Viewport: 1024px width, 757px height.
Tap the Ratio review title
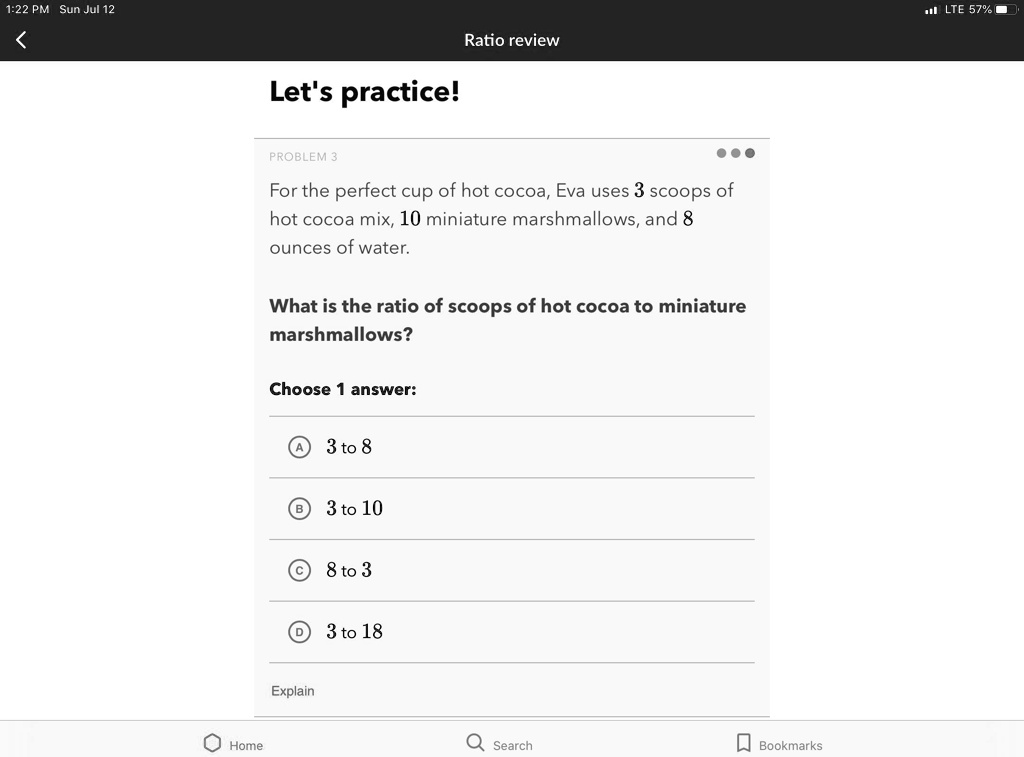[x=511, y=40]
